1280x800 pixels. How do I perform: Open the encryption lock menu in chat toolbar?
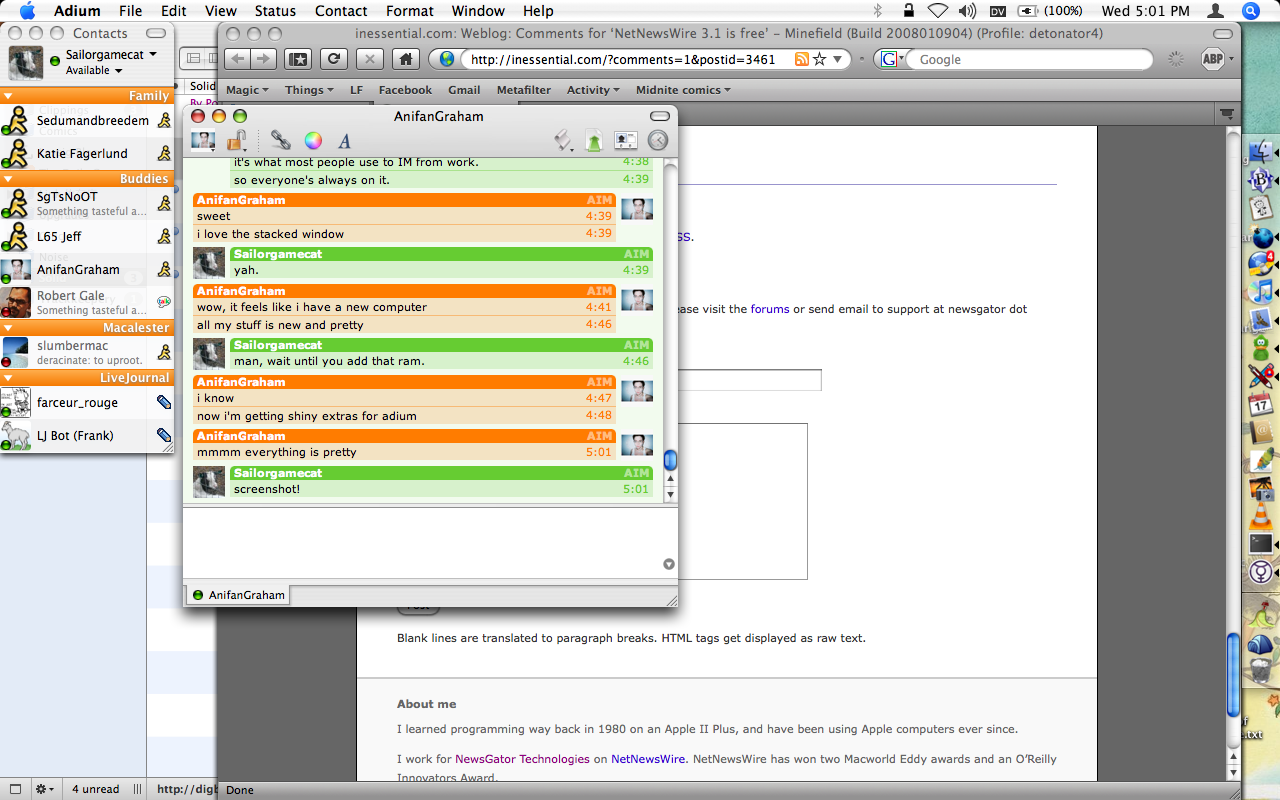236,141
